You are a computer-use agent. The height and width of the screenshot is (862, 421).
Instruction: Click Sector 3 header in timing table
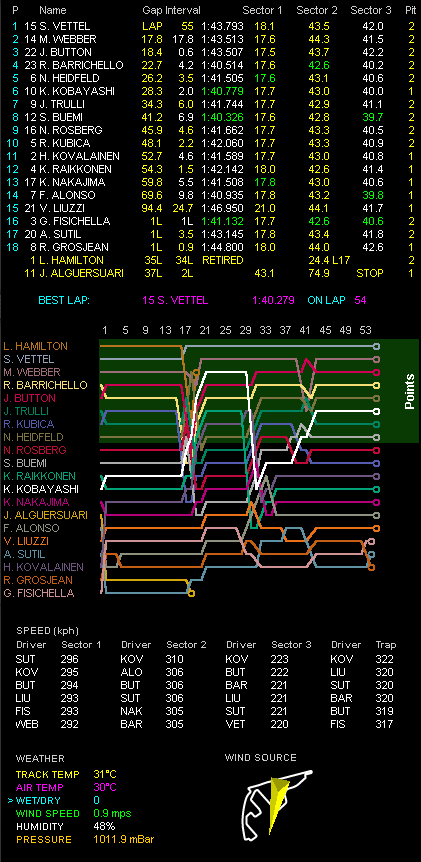coord(369,10)
